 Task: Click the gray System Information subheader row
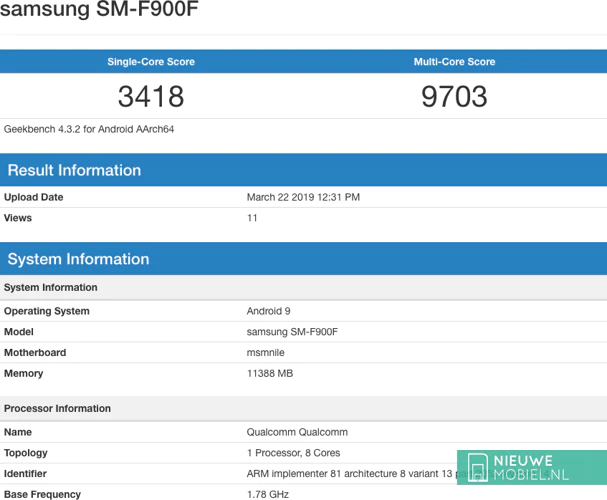pos(304,287)
